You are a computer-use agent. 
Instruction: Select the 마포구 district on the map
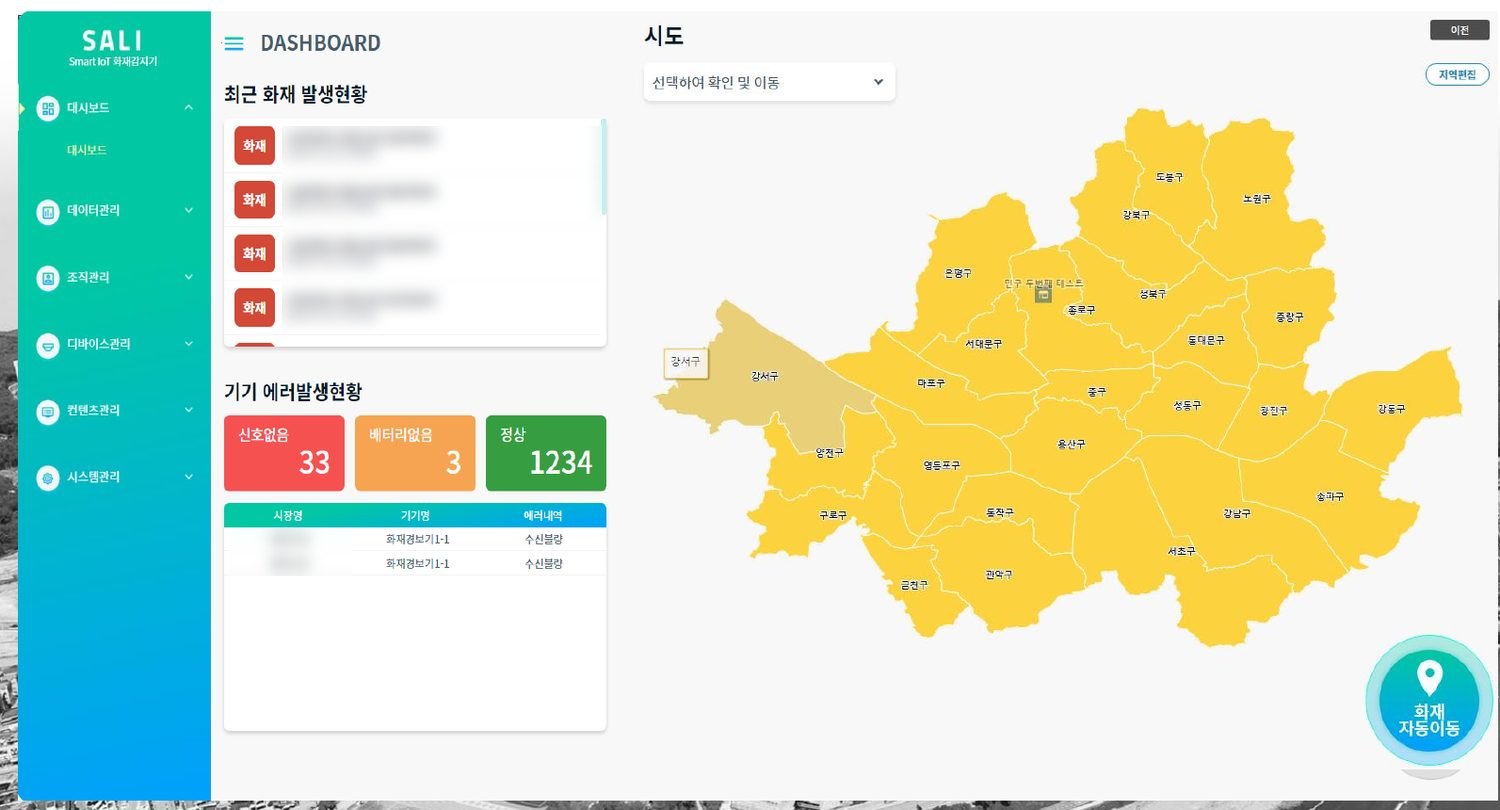tap(931, 383)
